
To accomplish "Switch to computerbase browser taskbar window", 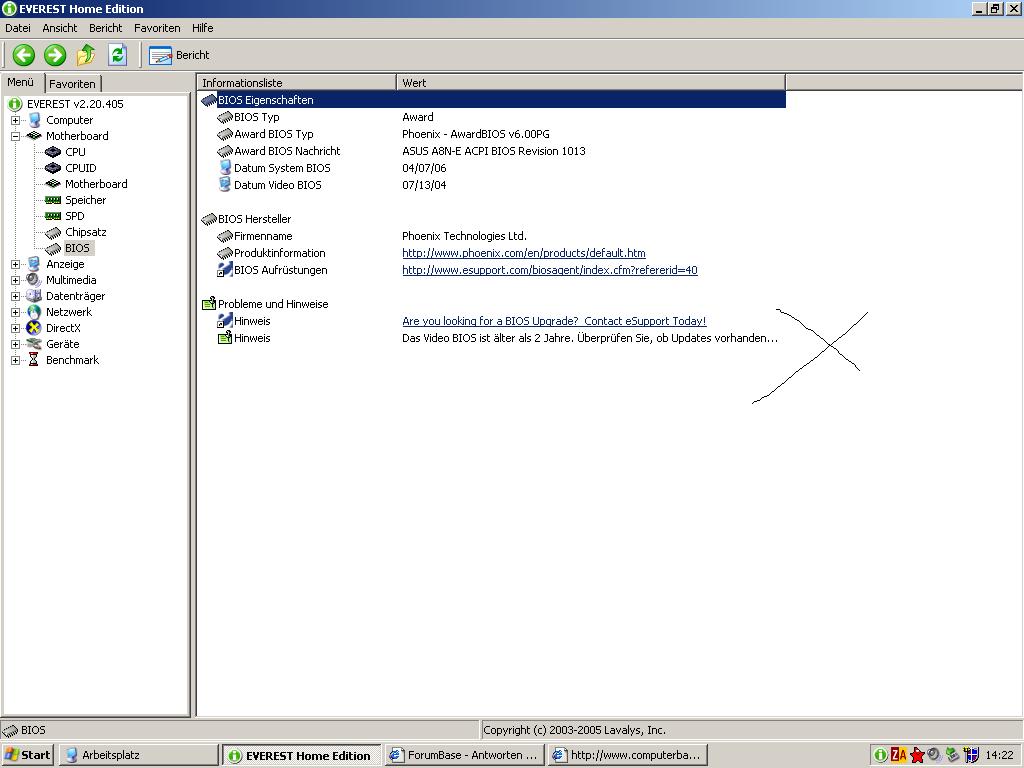I will click(627, 755).
